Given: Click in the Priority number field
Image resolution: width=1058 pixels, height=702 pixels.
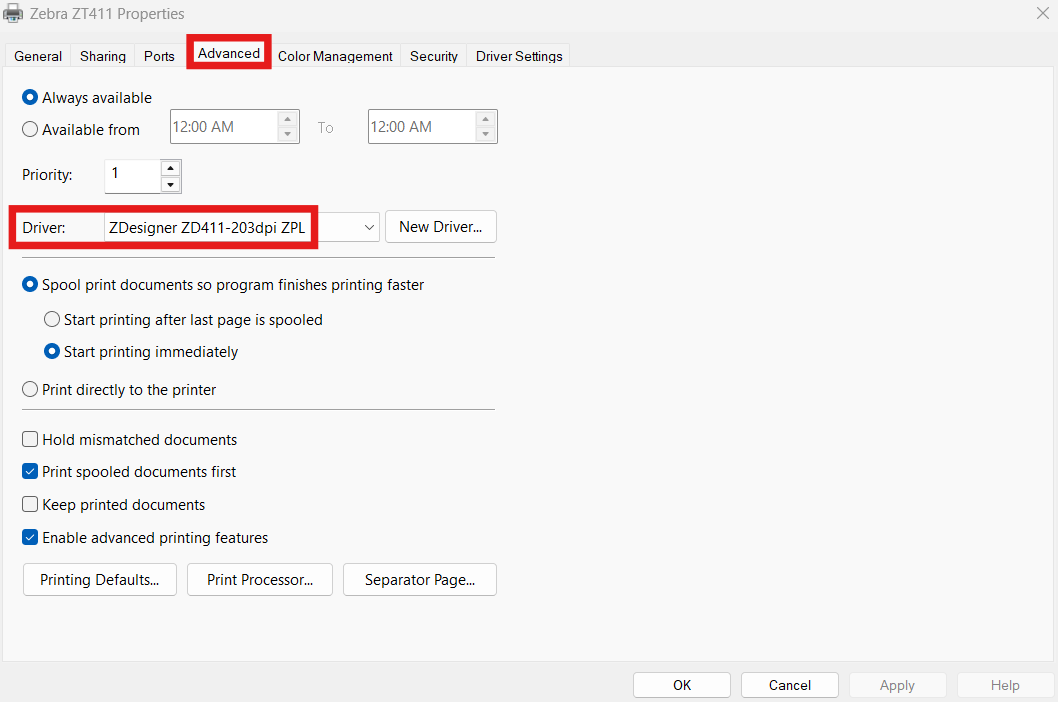Looking at the screenshot, I should coord(131,175).
